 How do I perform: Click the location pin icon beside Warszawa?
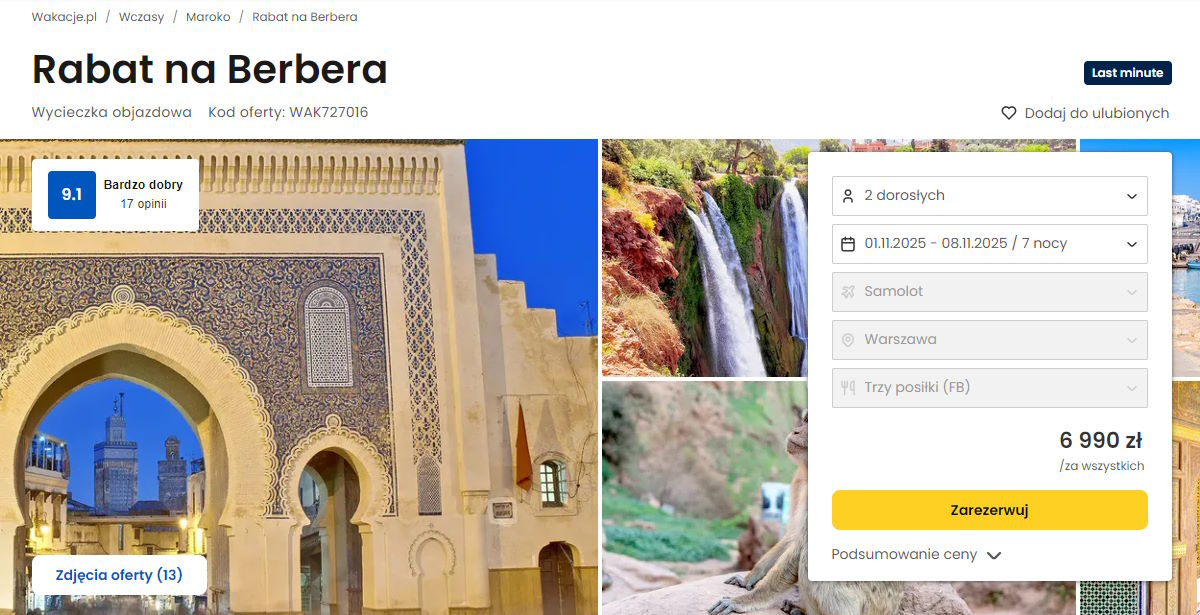(848, 340)
